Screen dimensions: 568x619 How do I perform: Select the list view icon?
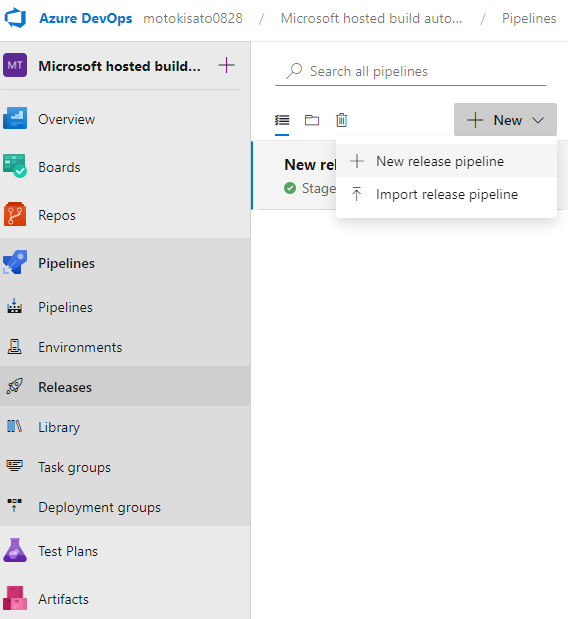click(x=282, y=120)
